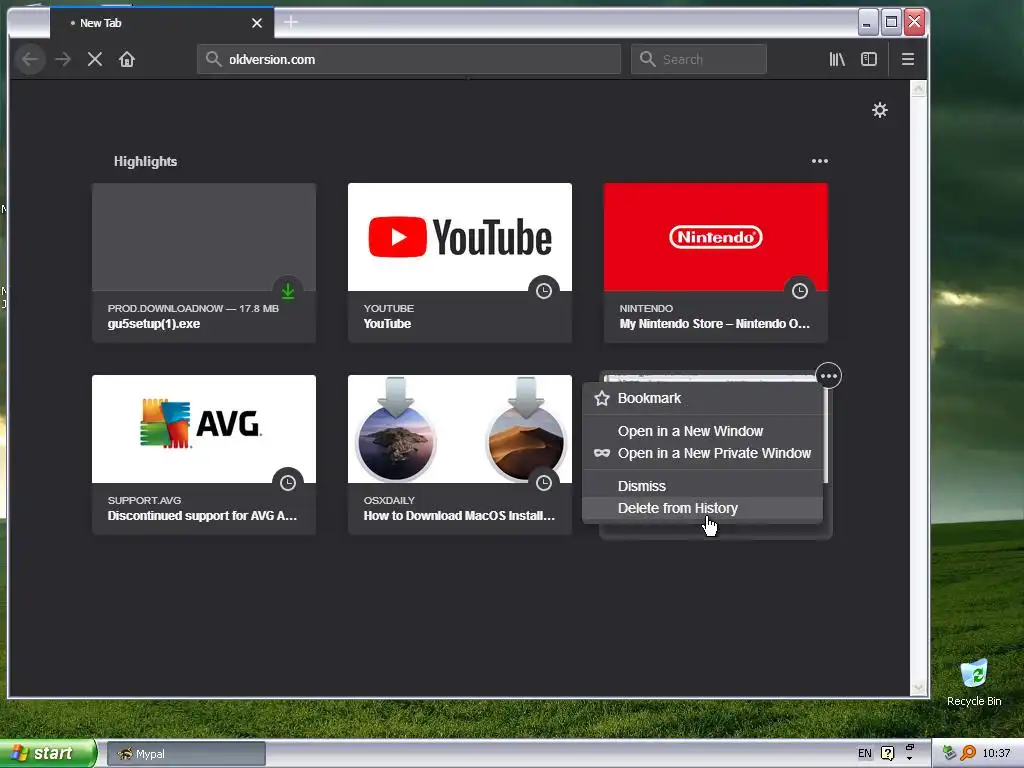Click the history clock badge on YouTube card

[x=543, y=291]
